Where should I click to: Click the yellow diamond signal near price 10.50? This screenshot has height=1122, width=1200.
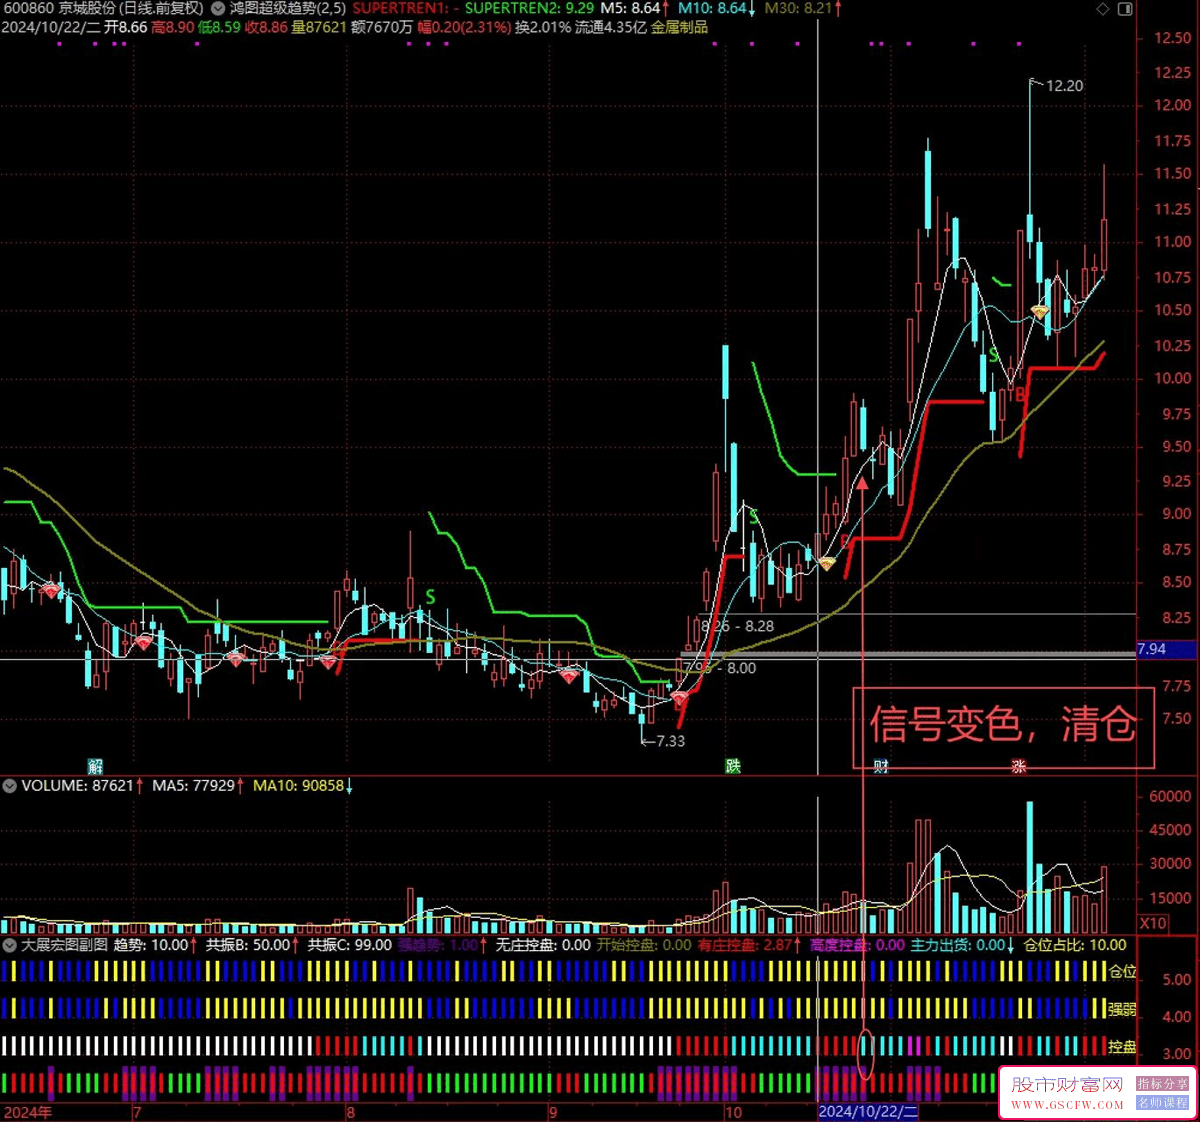[1040, 313]
